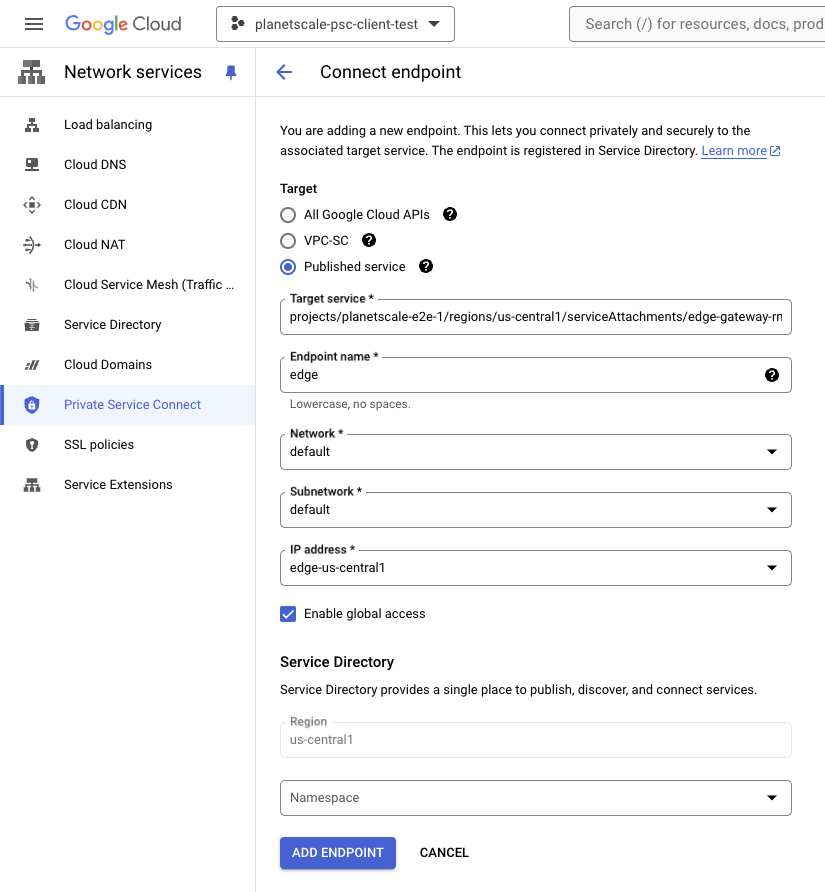
Task: Open the navigation menu hamburger icon
Action: point(28,23)
